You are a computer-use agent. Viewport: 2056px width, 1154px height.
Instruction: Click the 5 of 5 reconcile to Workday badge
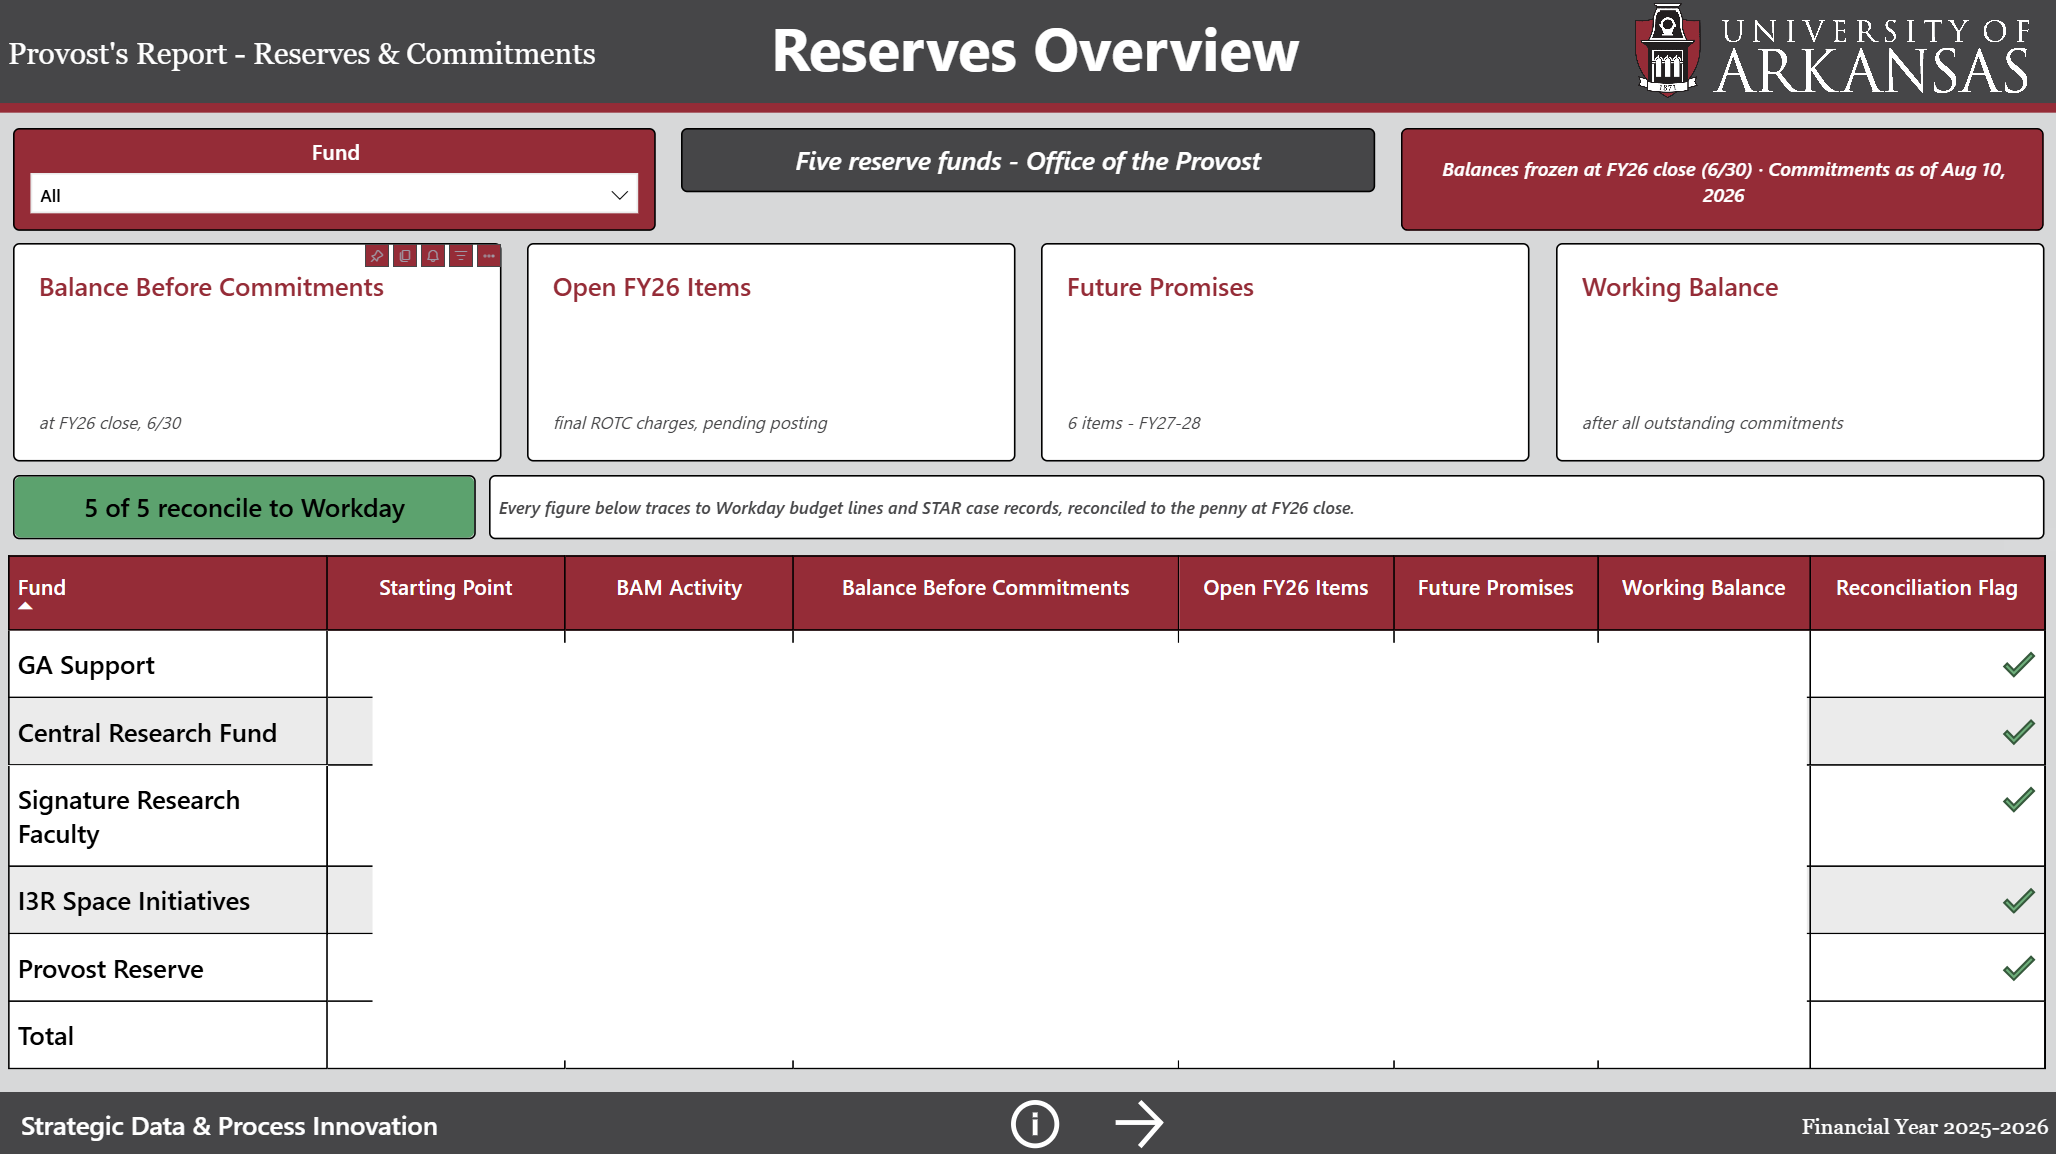point(244,508)
